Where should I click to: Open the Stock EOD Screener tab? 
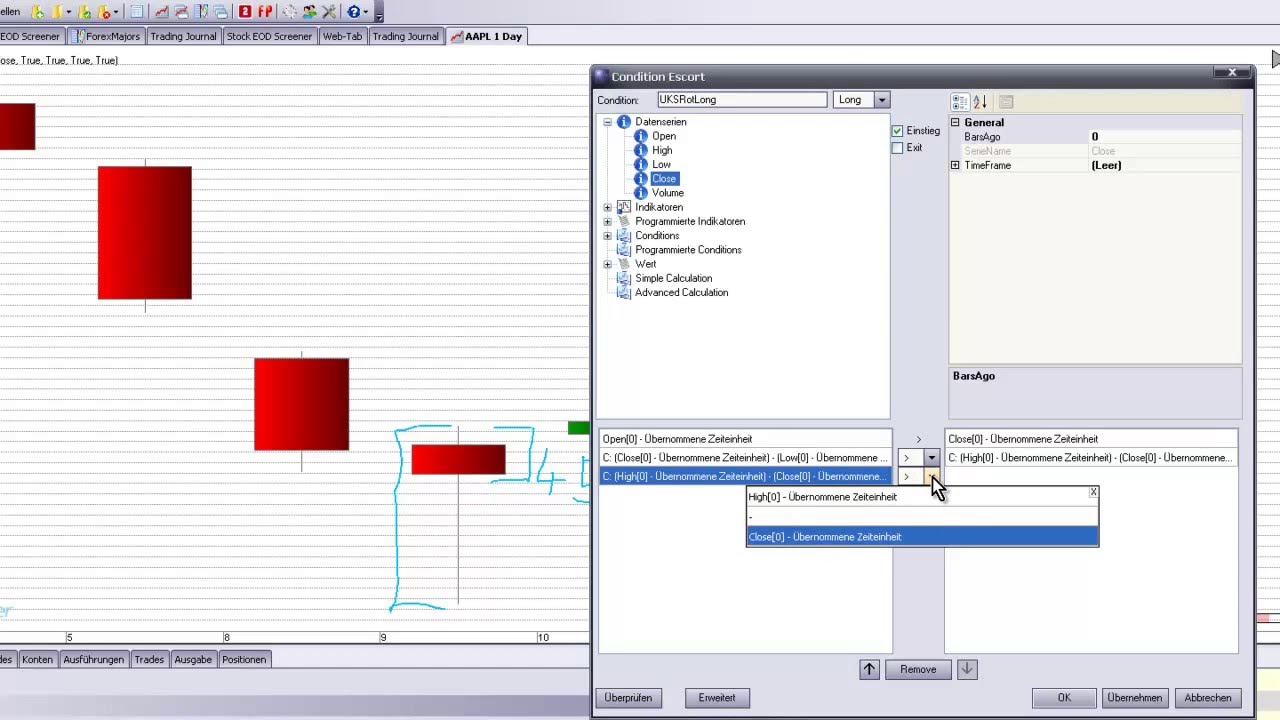(x=269, y=36)
